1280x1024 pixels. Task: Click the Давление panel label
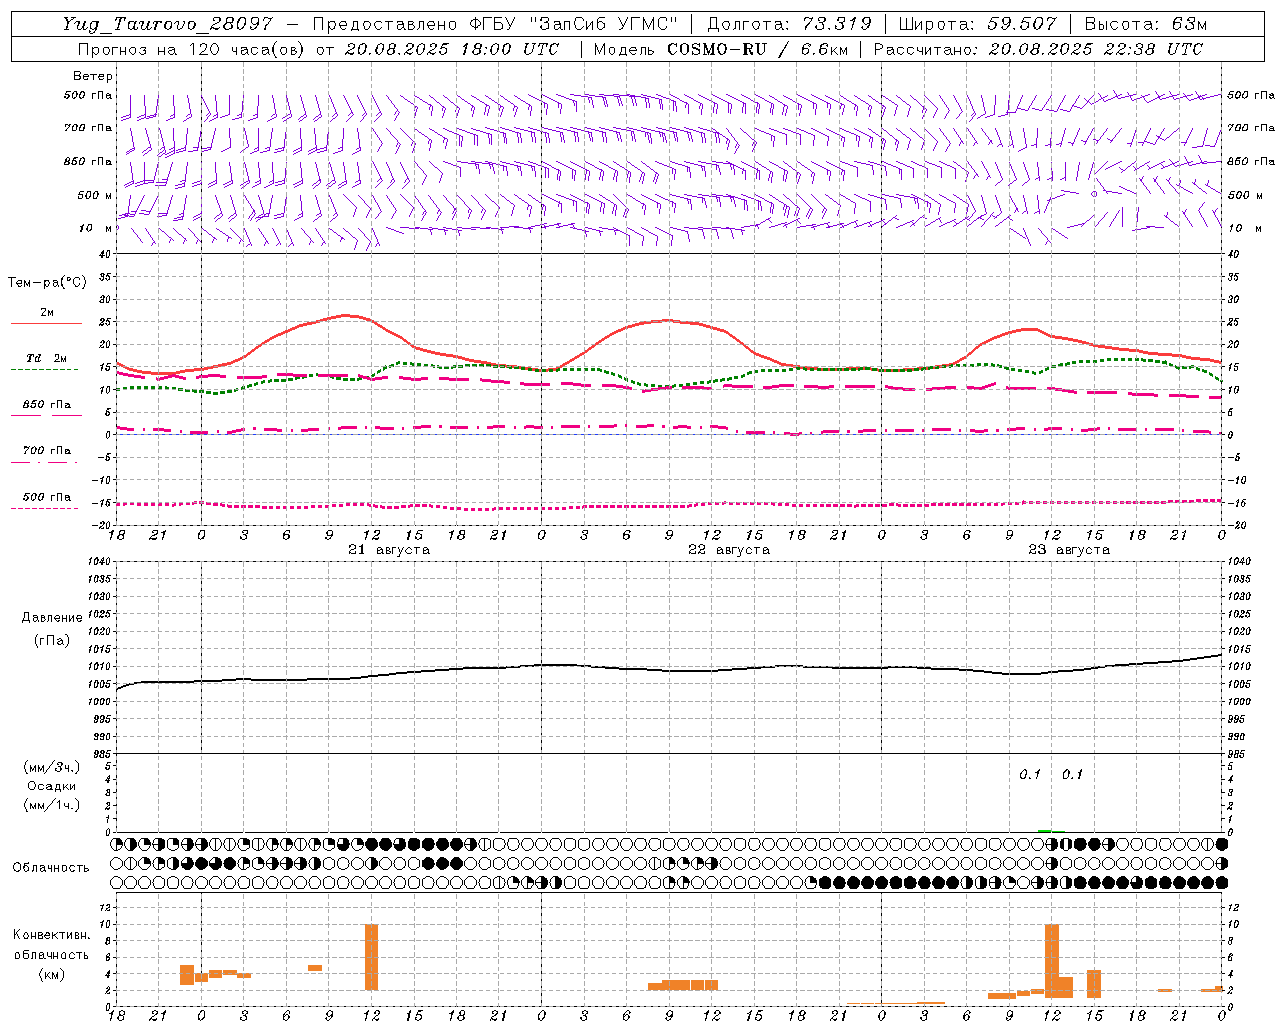click(52, 618)
